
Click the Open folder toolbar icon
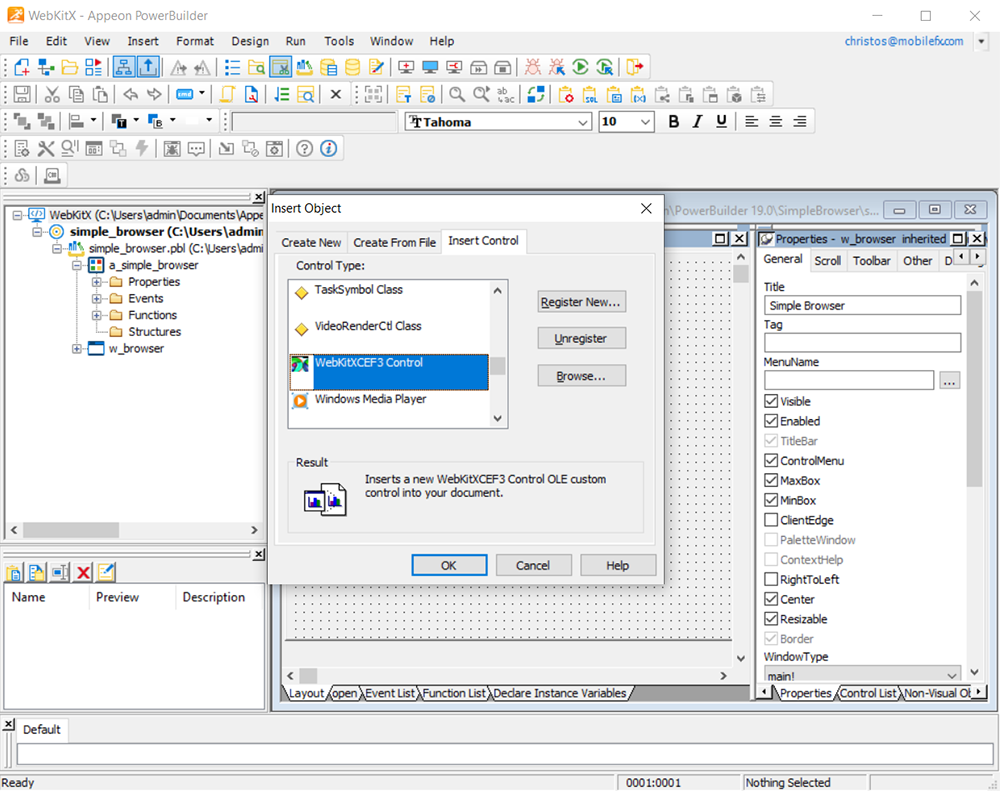tap(70, 67)
